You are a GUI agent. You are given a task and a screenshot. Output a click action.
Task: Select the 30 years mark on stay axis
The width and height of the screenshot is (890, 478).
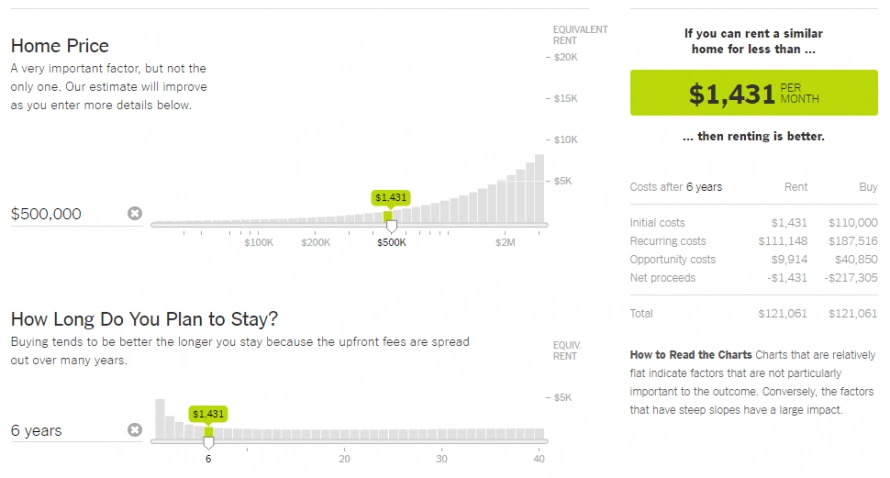click(442, 459)
